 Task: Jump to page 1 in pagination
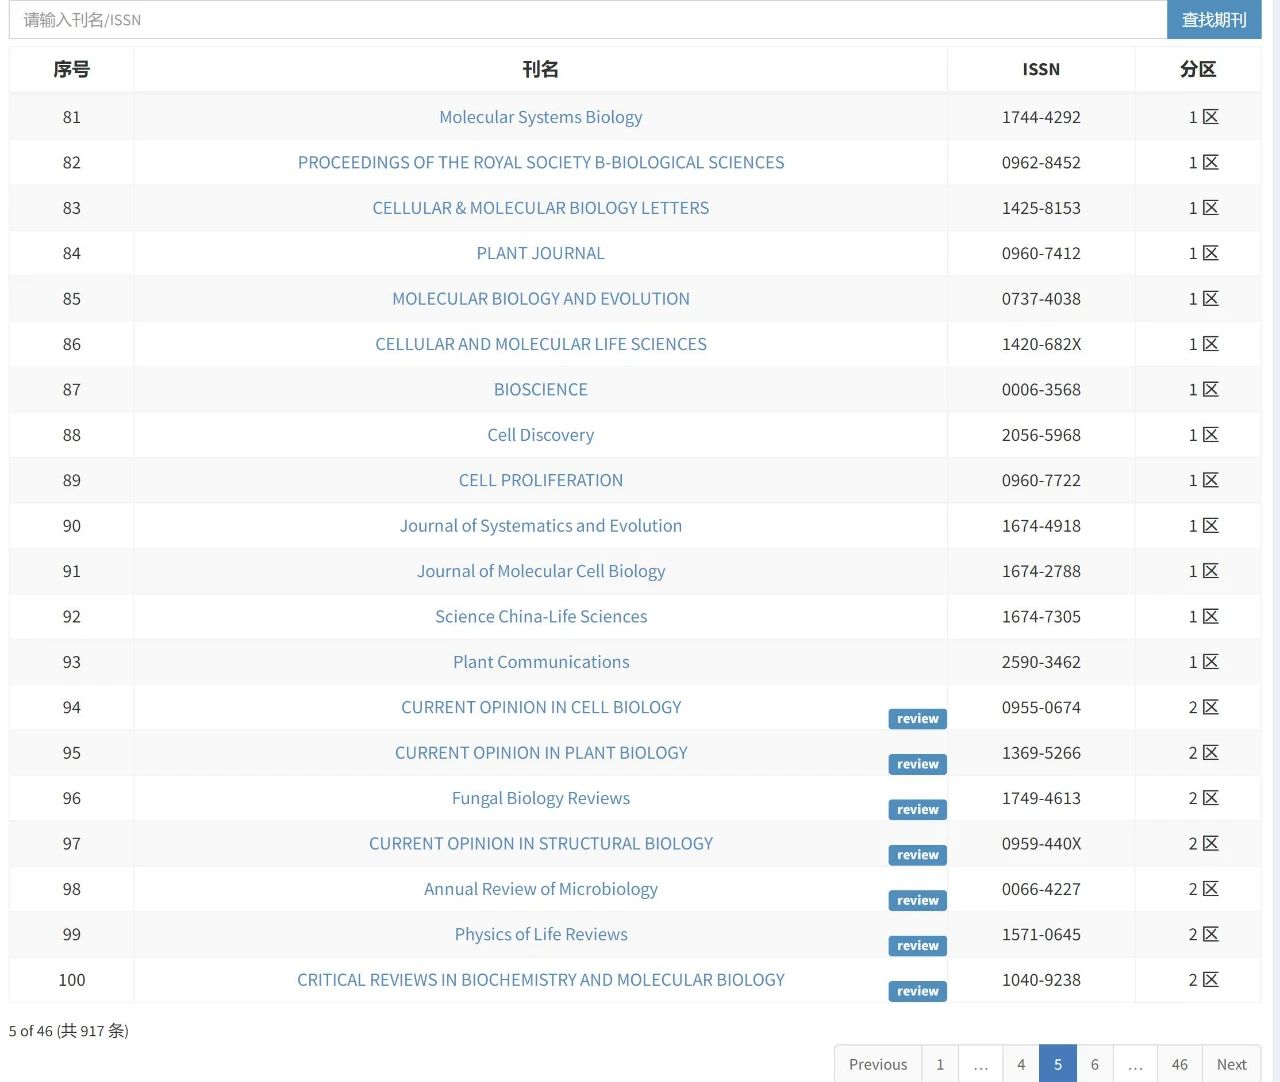pyautogui.click(x=940, y=1064)
